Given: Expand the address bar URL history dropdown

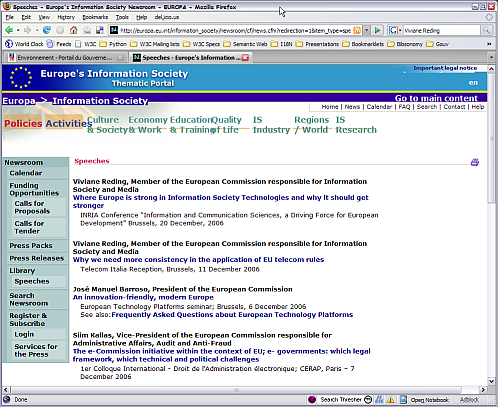Looking at the screenshot, I should (x=366, y=30).
